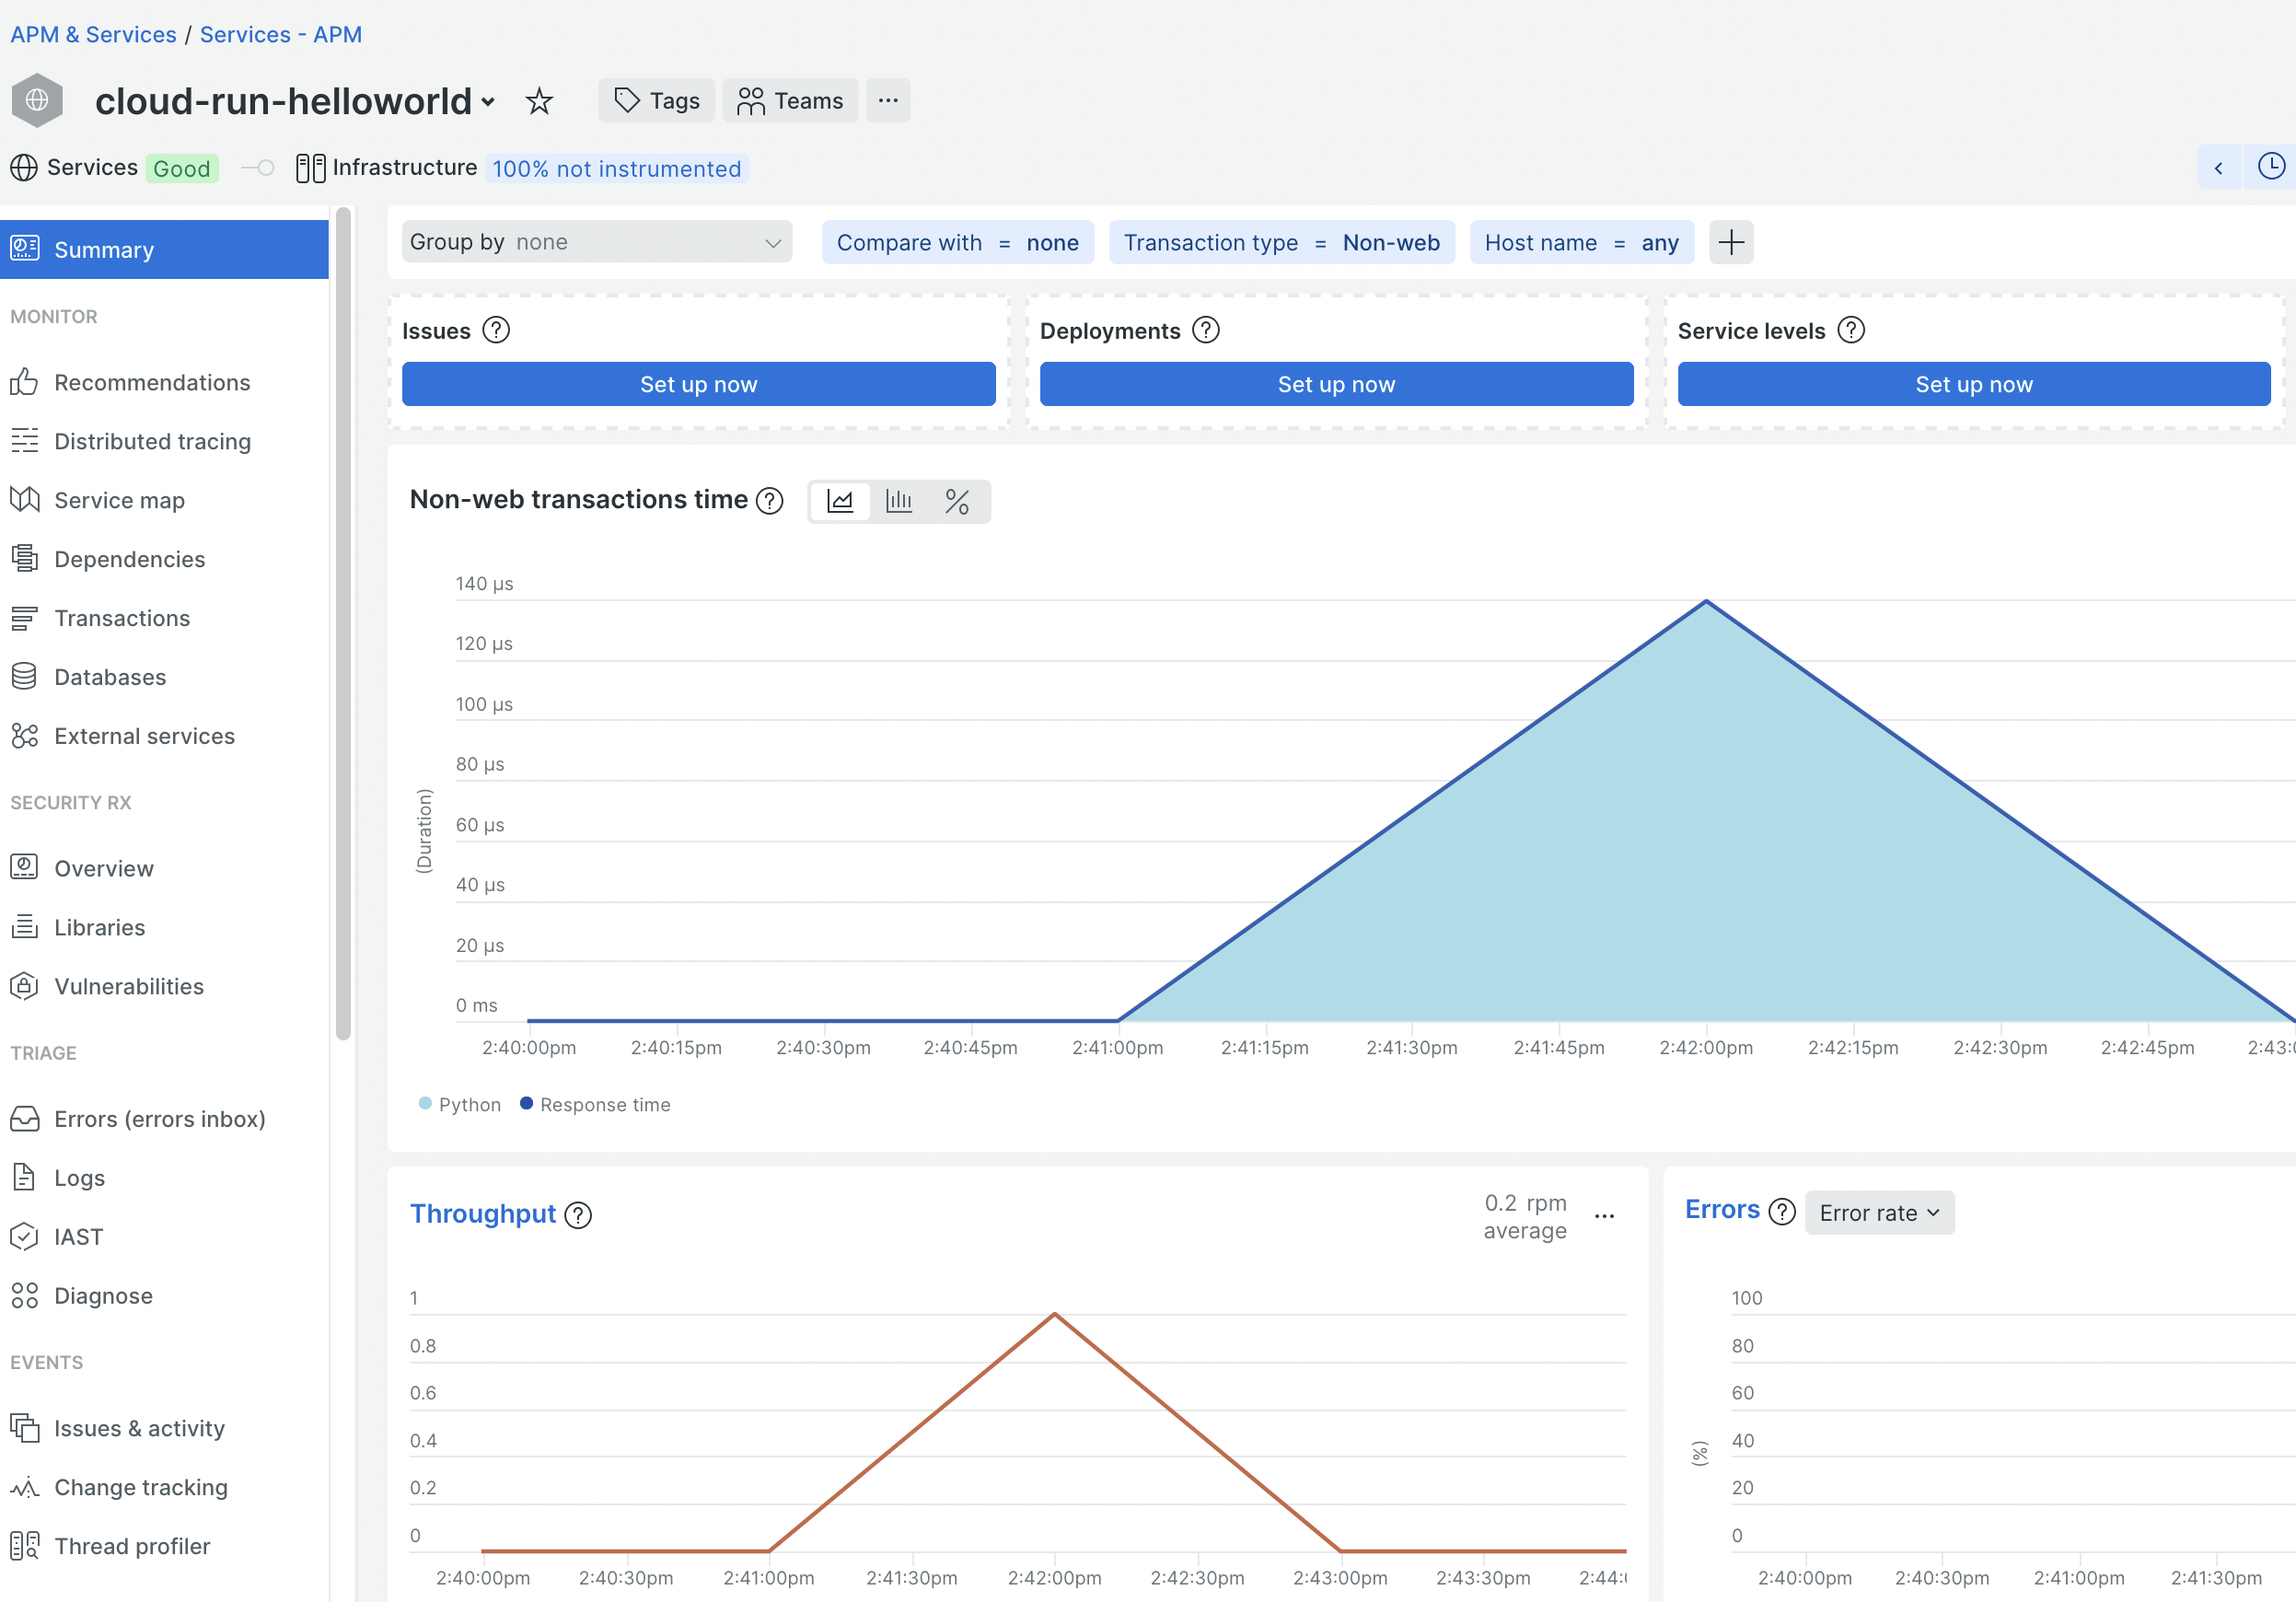Image resolution: width=2296 pixels, height=1602 pixels.
Task: Open the Tags panel for this service
Action: [656, 100]
